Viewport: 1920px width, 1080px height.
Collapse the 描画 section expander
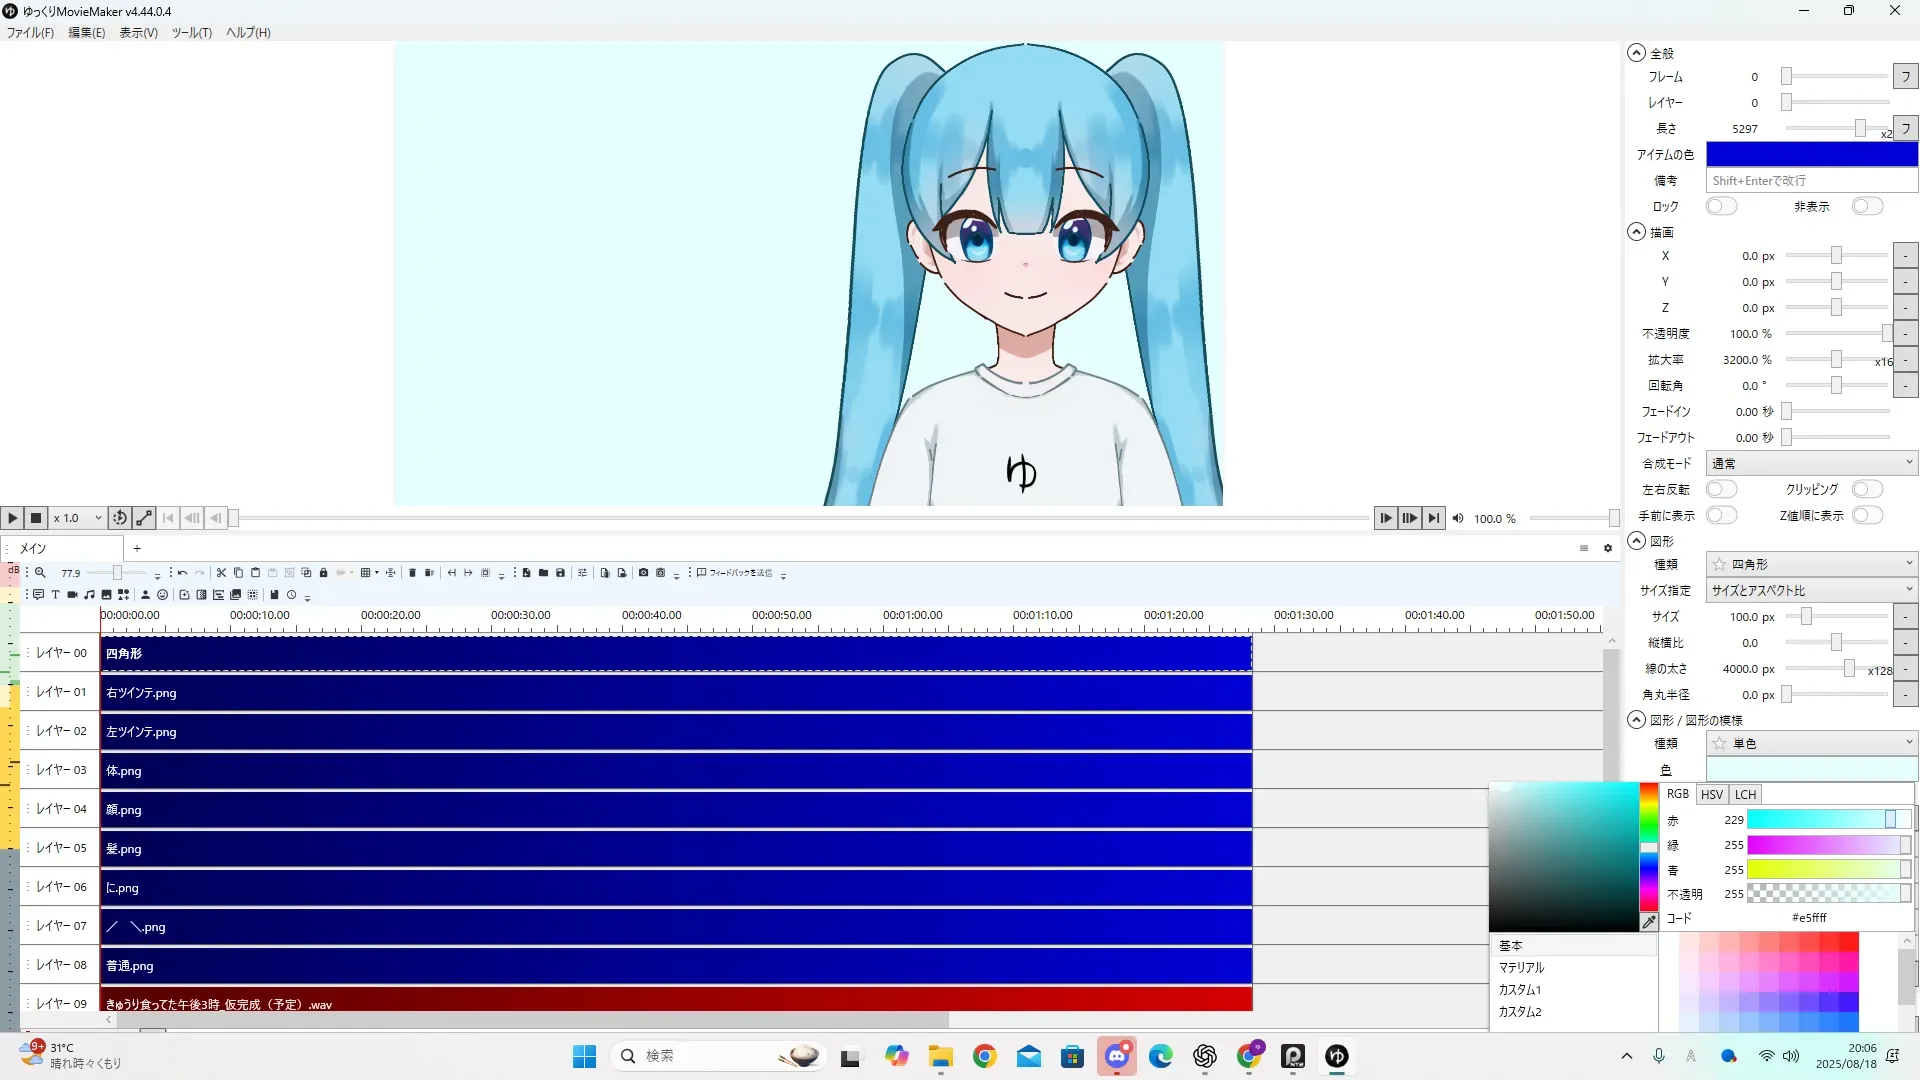(1636, 232)
